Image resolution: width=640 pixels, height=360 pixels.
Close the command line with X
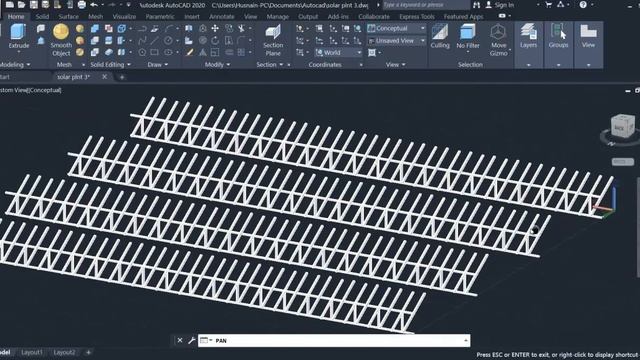point(180,340)
